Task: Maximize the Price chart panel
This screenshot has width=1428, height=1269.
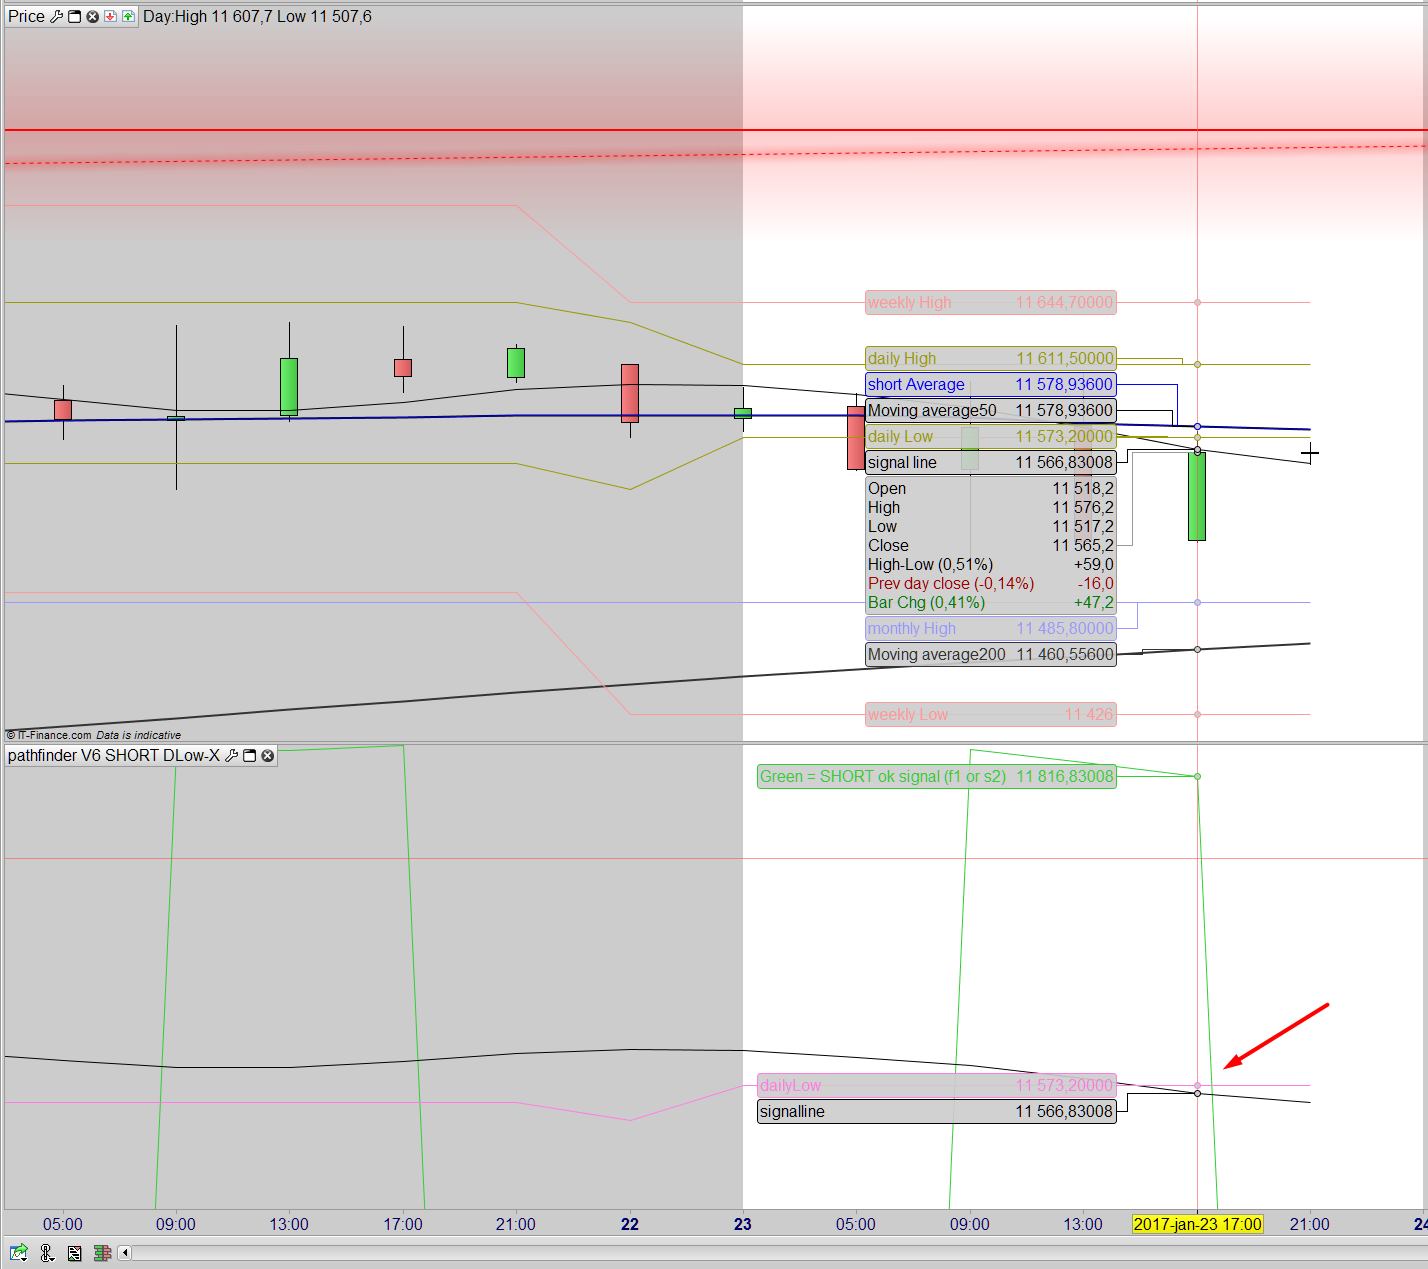Action: tap(74, 16)
